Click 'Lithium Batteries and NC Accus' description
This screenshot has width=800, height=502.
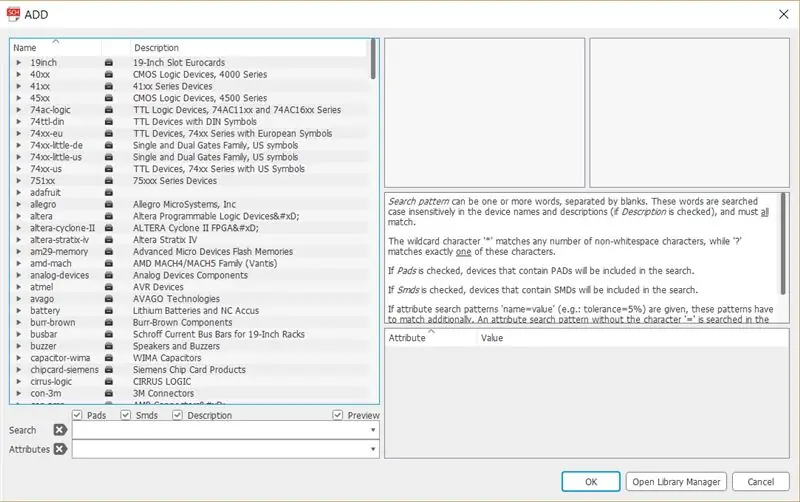point(196,311)
